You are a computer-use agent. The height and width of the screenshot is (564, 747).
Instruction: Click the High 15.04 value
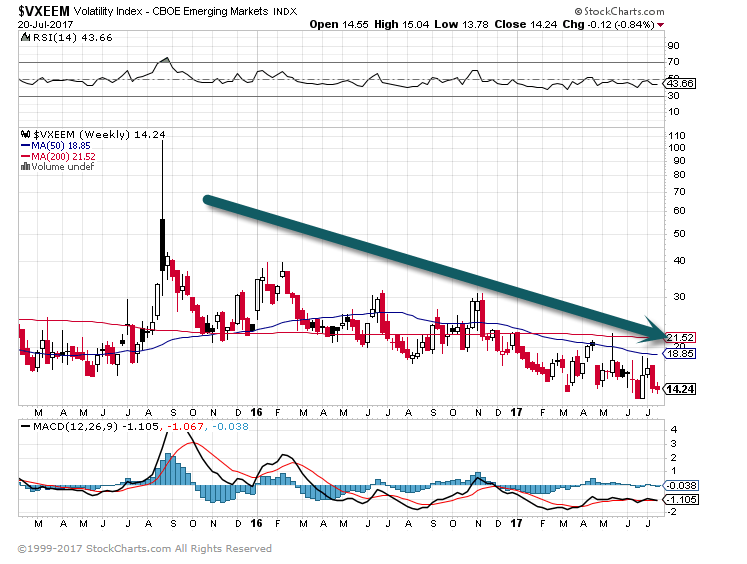[402, 24]
